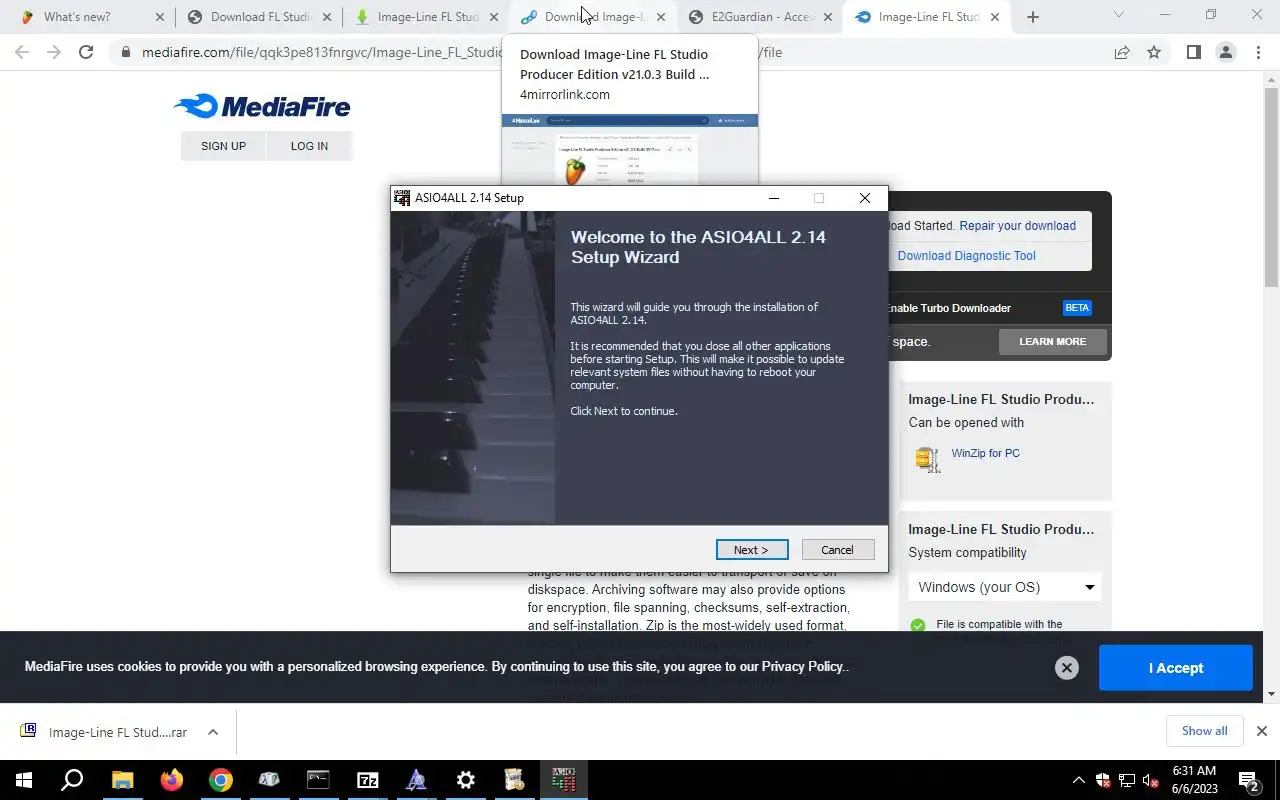Close the downloads bar
This screenshot has height=800, width=1280.
1261,731
